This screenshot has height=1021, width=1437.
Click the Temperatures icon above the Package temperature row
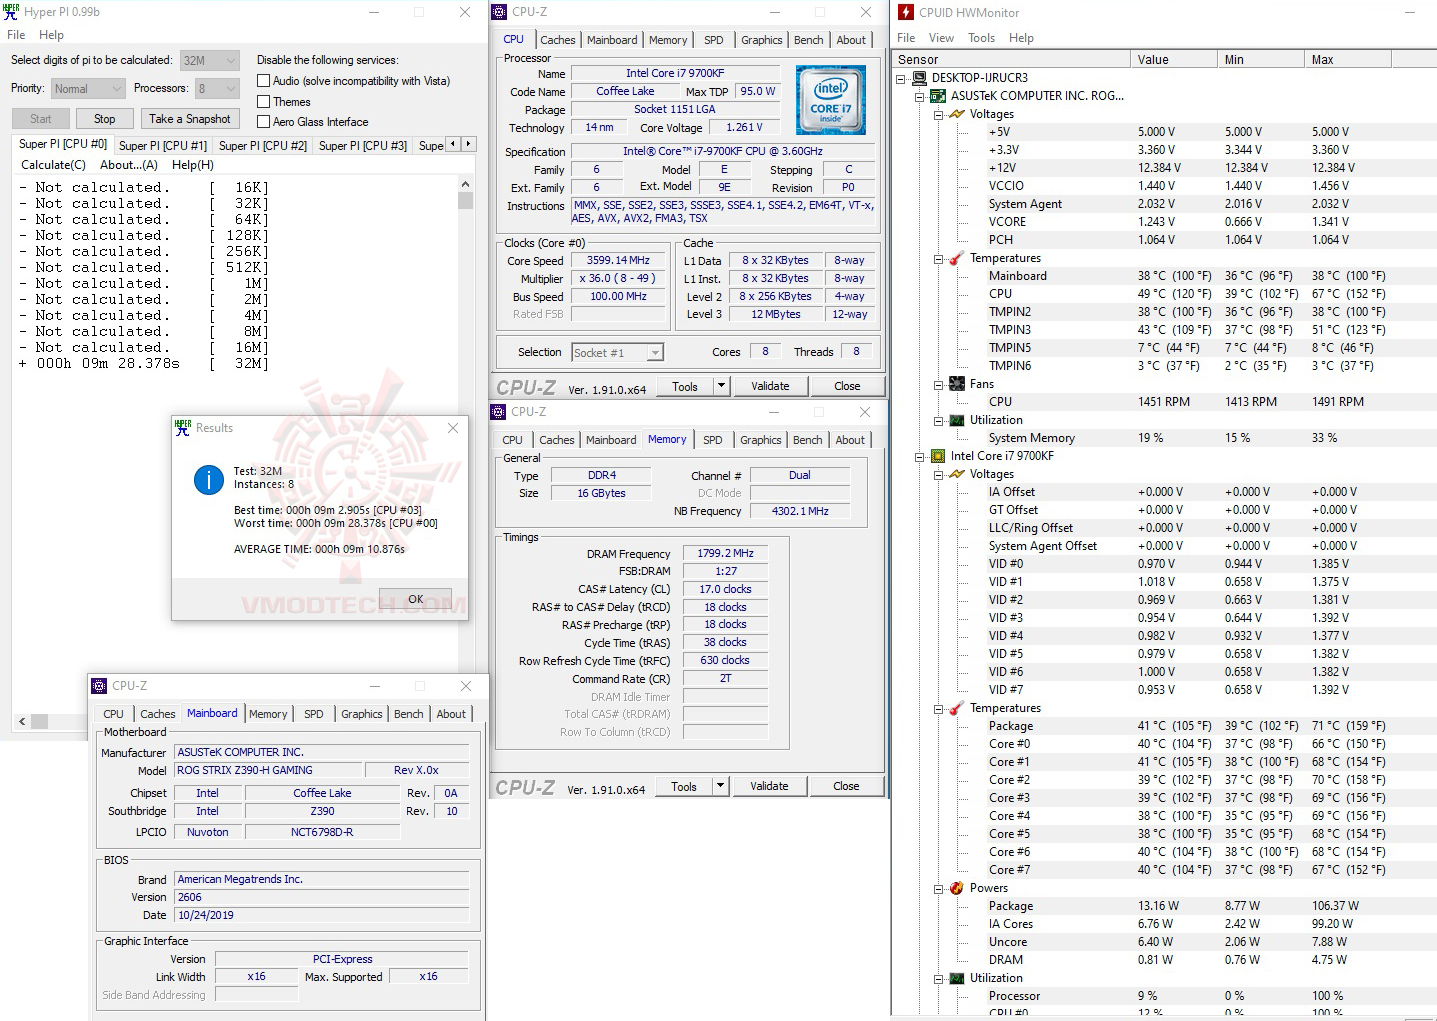957,708
